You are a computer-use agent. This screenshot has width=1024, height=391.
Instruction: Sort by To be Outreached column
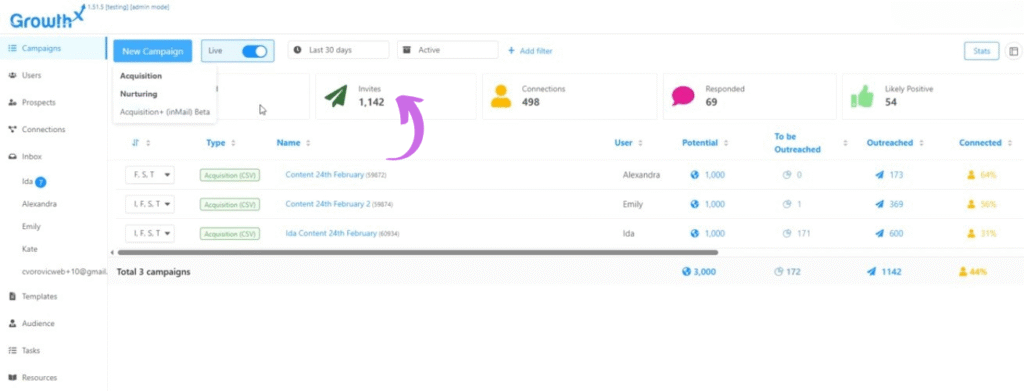tap(810, 142)
